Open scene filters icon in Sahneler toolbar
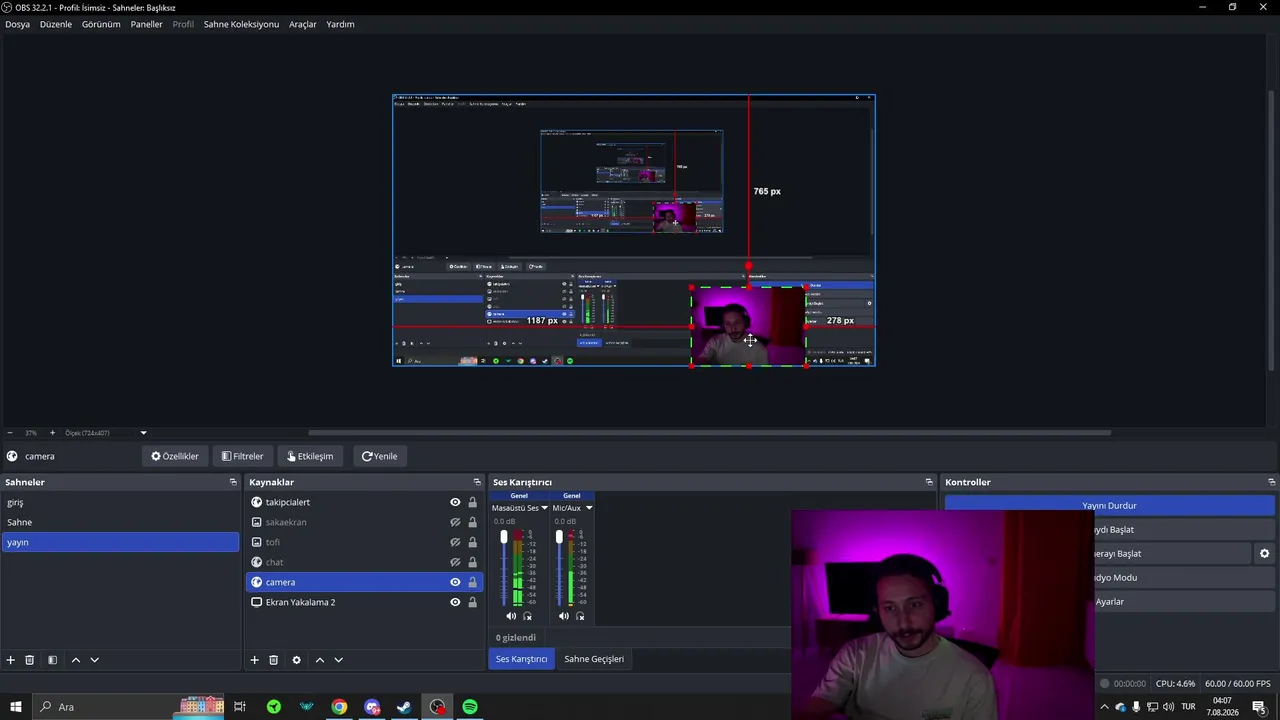This screenshot has width=1280, height=720. 52,660
